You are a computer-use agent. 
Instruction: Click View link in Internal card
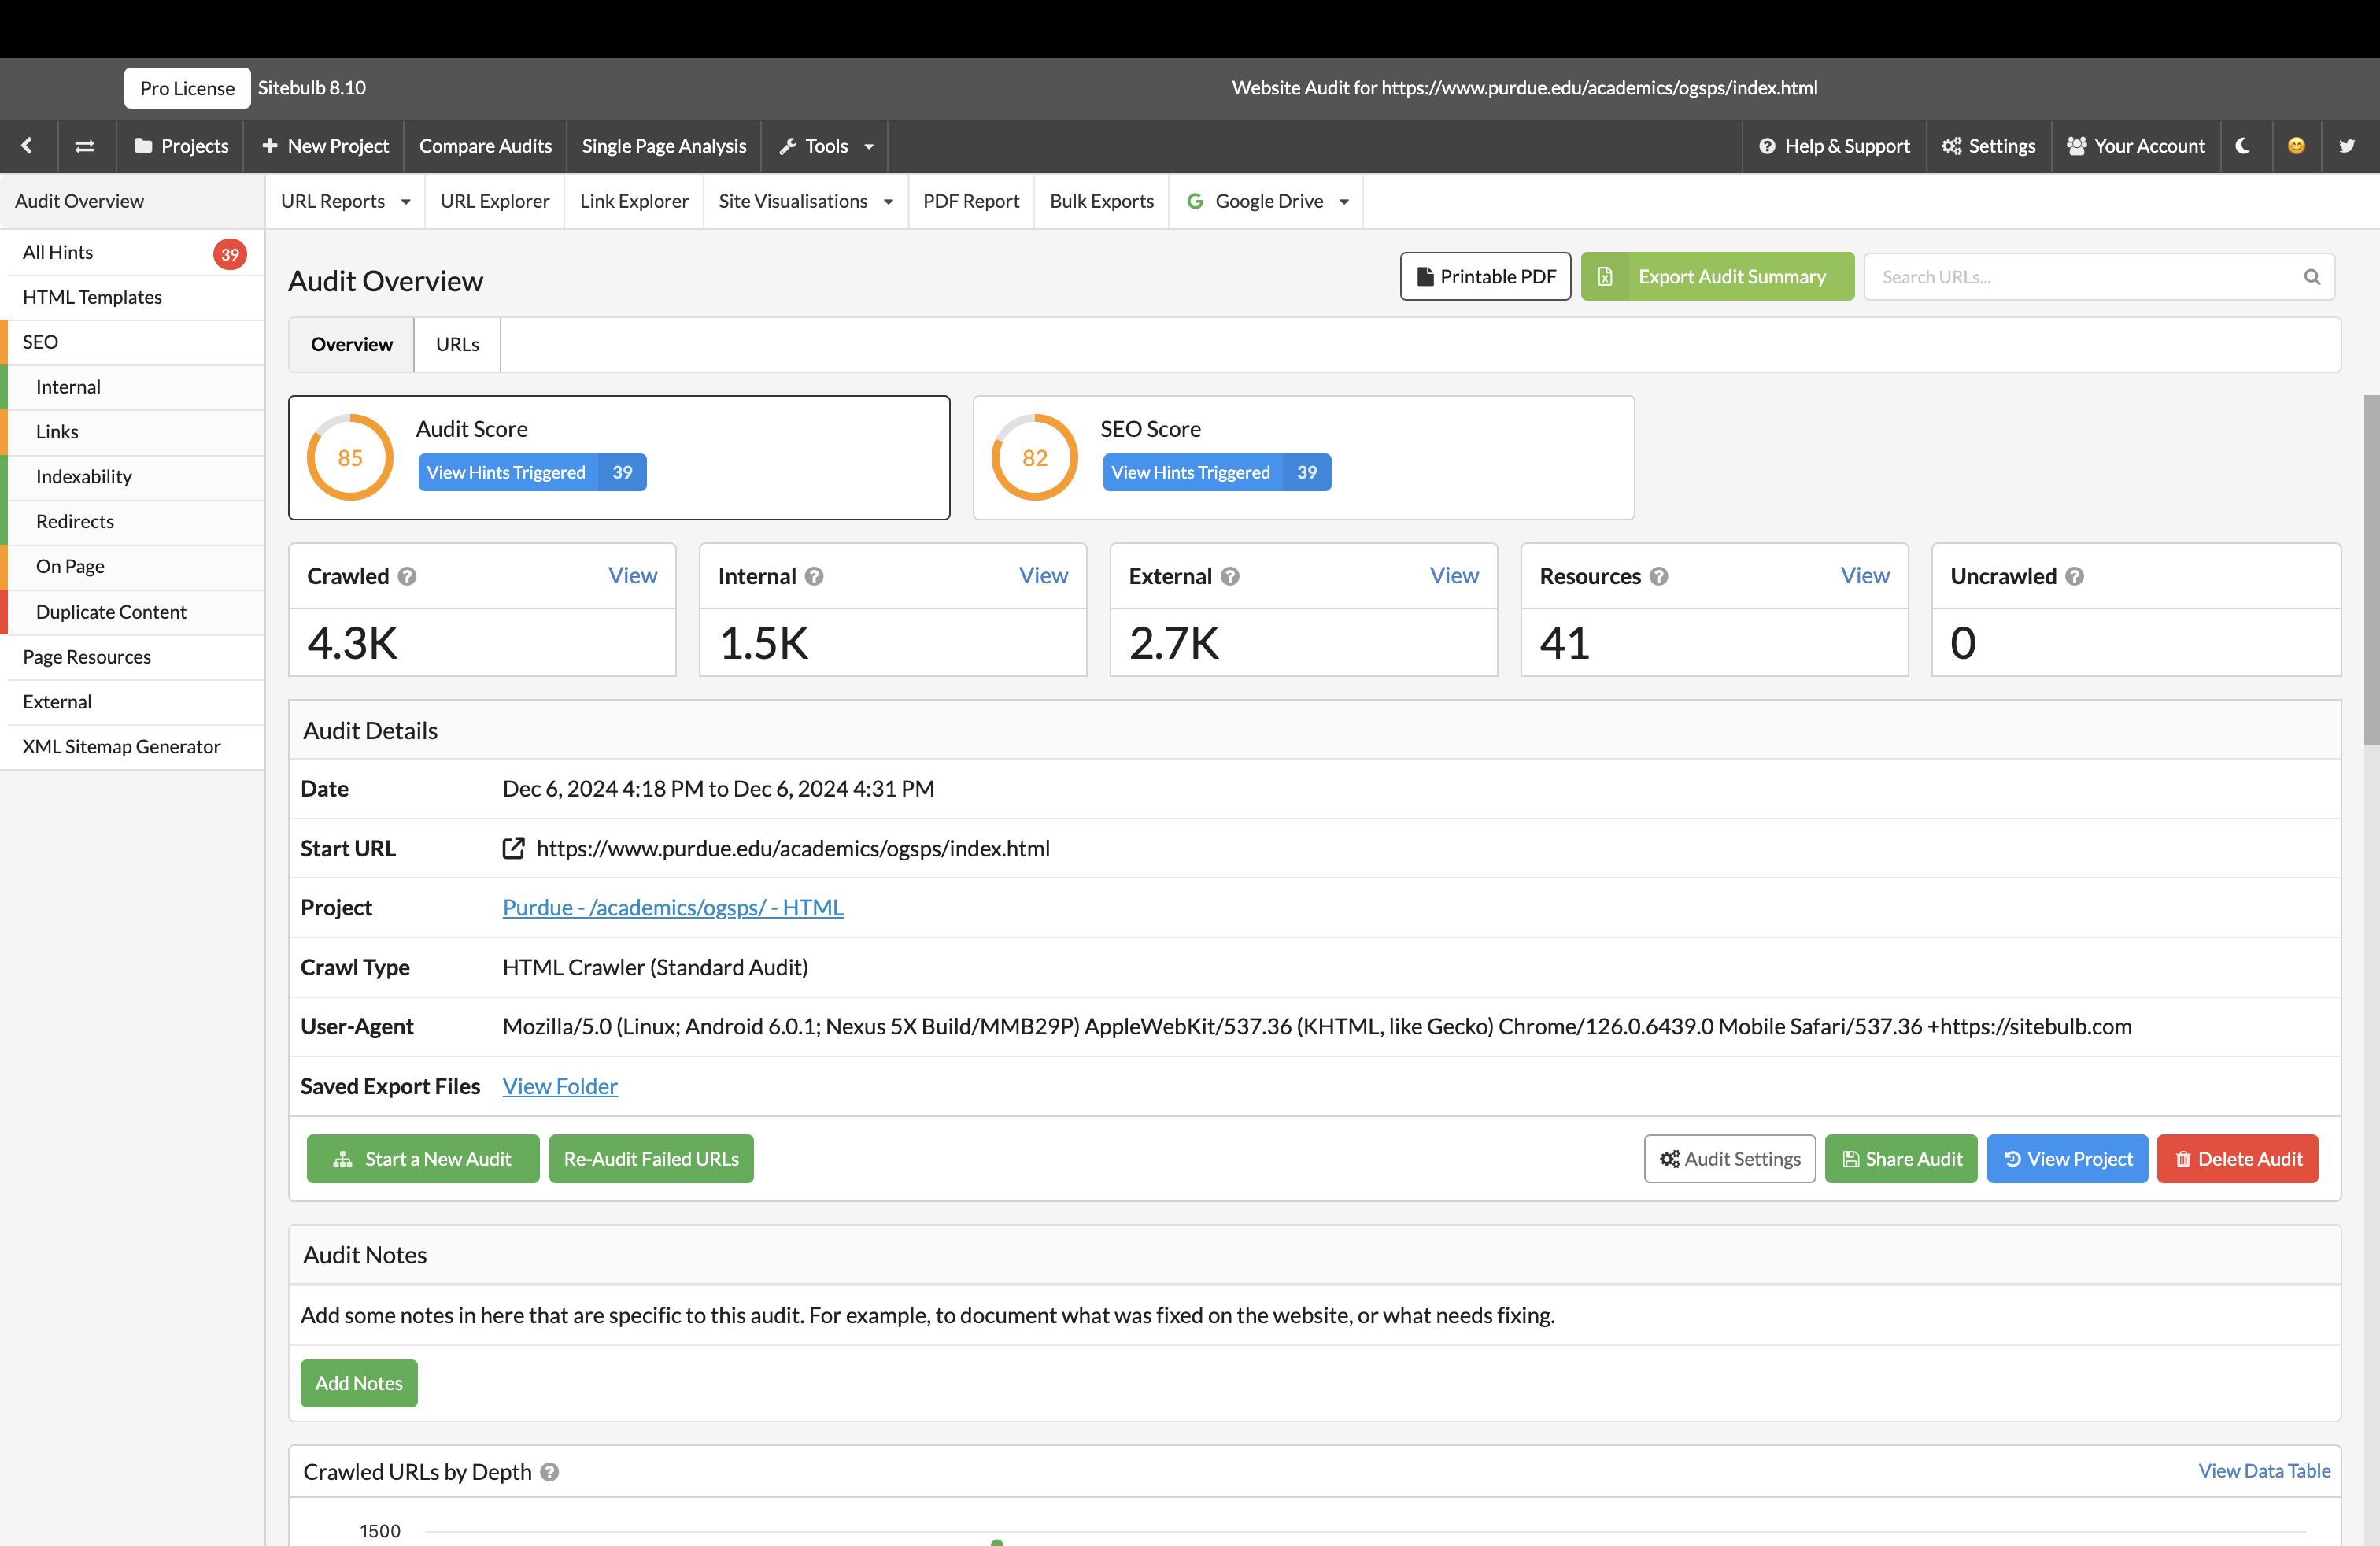pos(1043,575)
